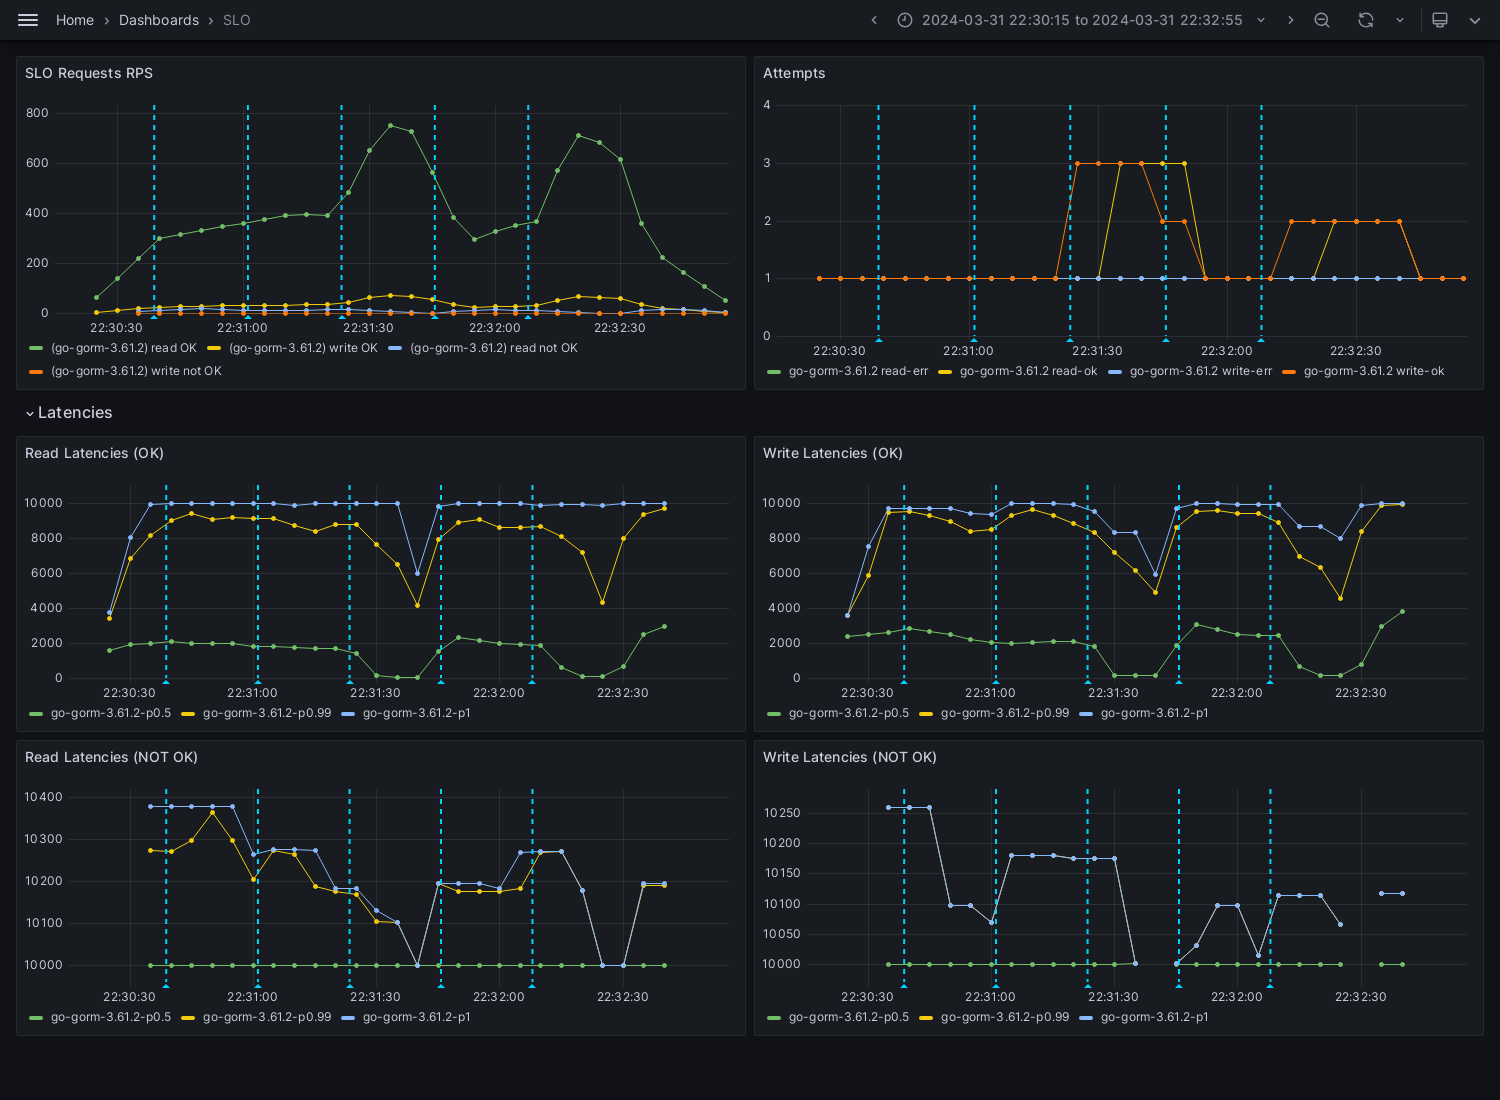Click the 800 y-axis label in SLO Requests RPS
Viewport: 1500px width, 1100px height.
[37, 113]
